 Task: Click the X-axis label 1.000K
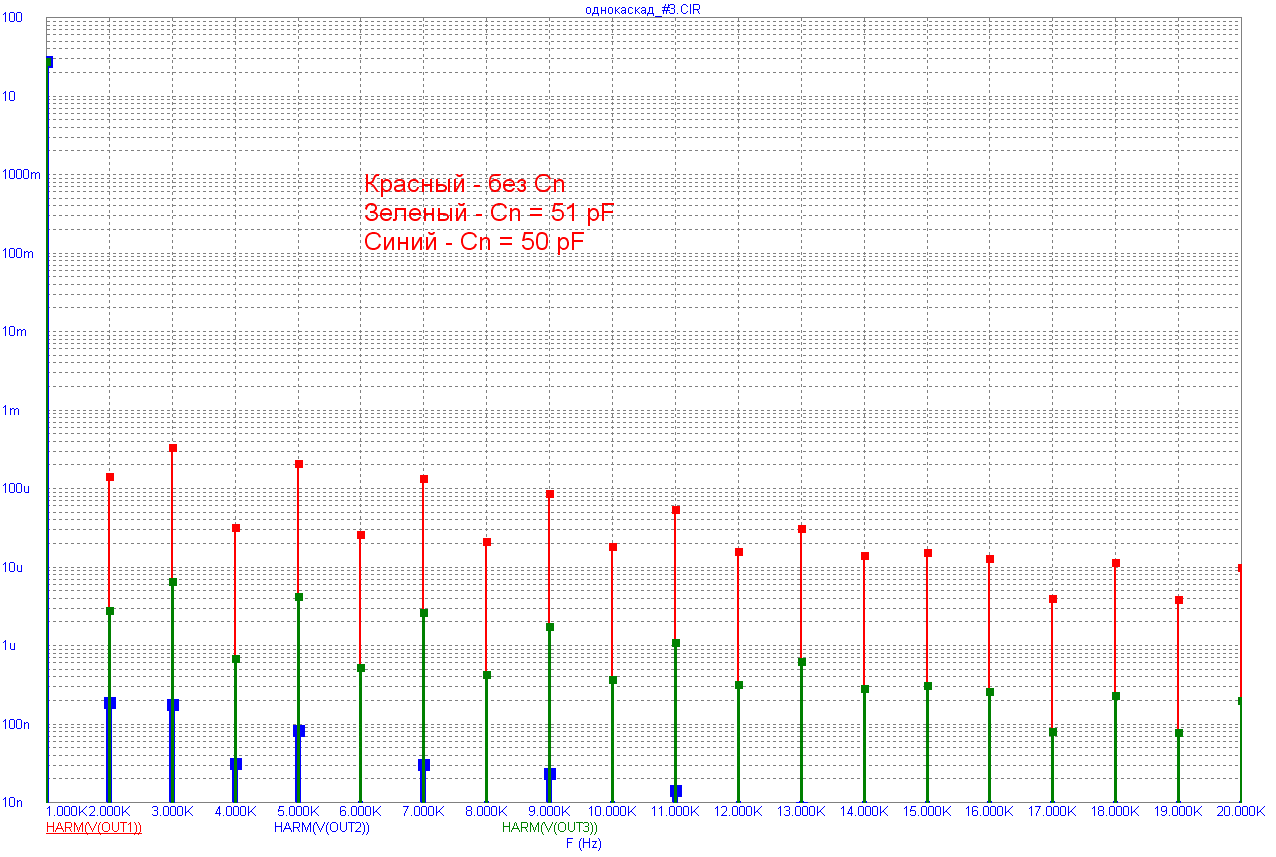[67, 811]
